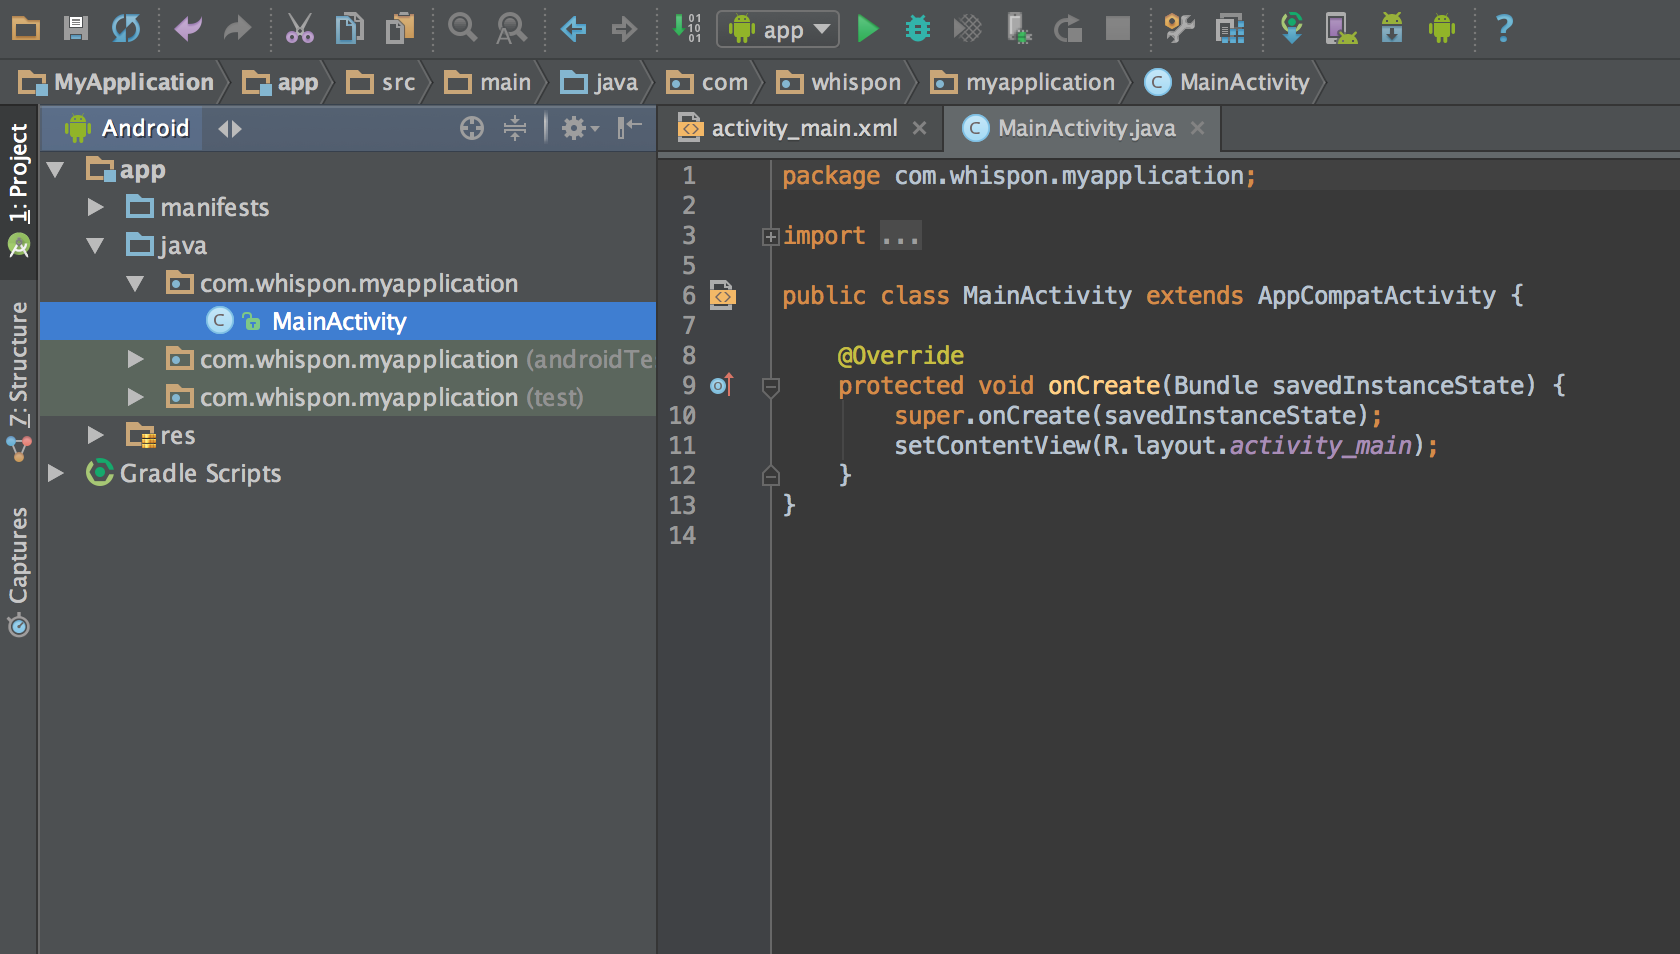
Task: Click the Attach debugger to process icon
Action: click(1018, 28)
